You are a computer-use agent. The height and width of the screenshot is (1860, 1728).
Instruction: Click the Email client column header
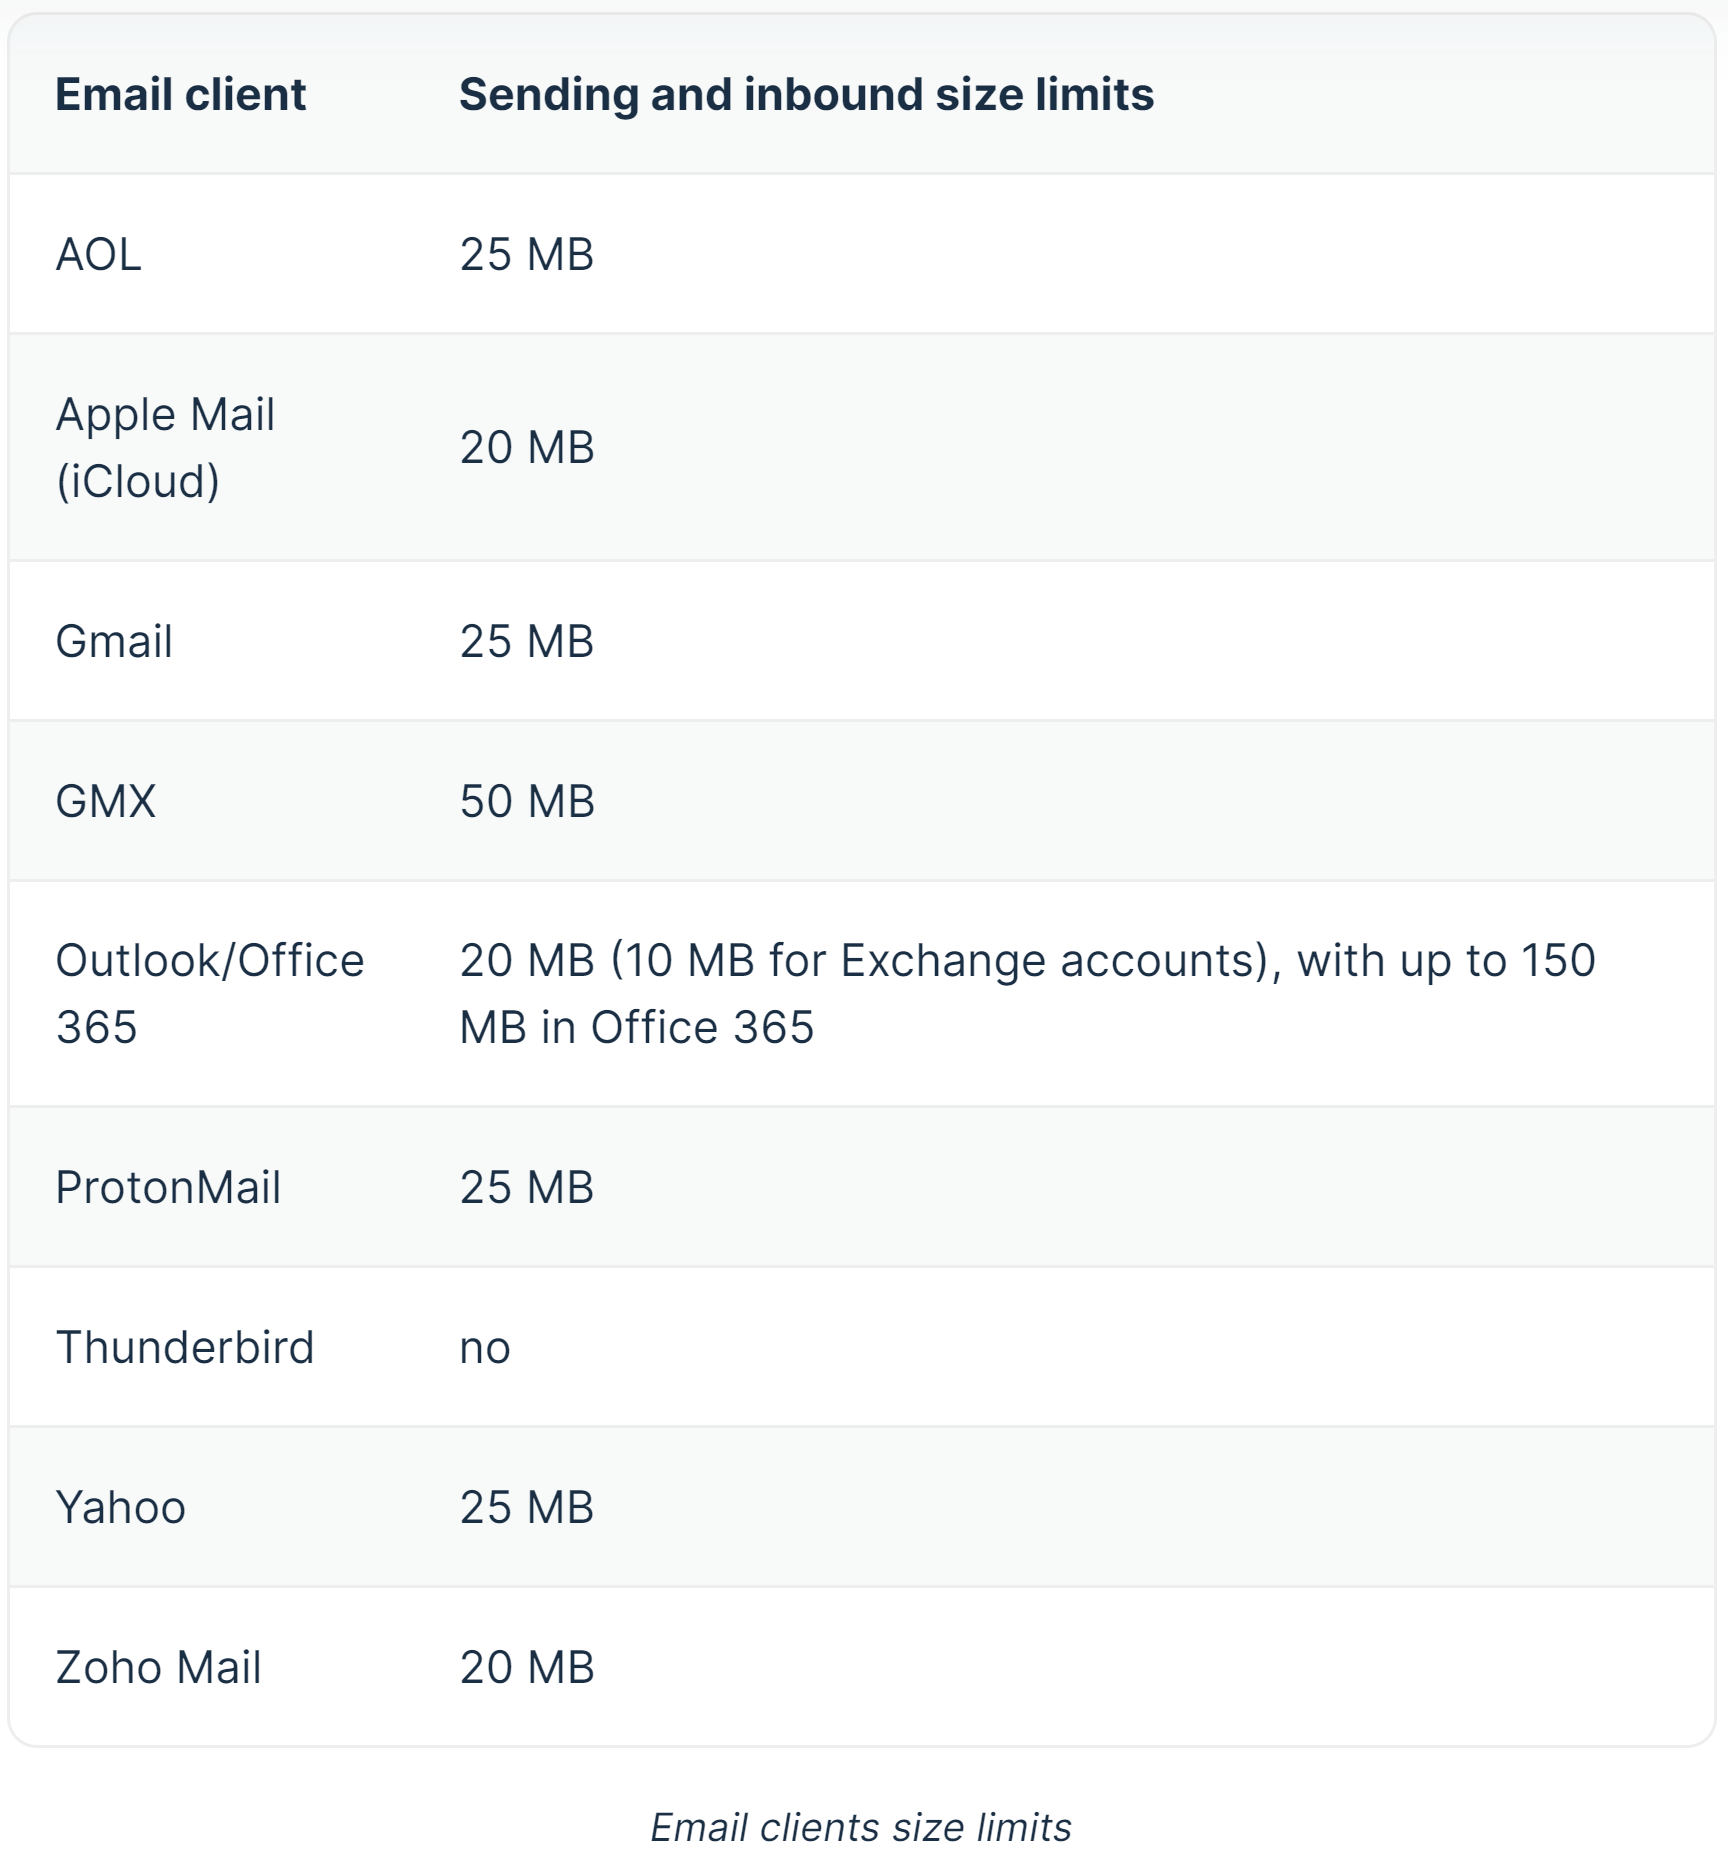pos(180,95)
